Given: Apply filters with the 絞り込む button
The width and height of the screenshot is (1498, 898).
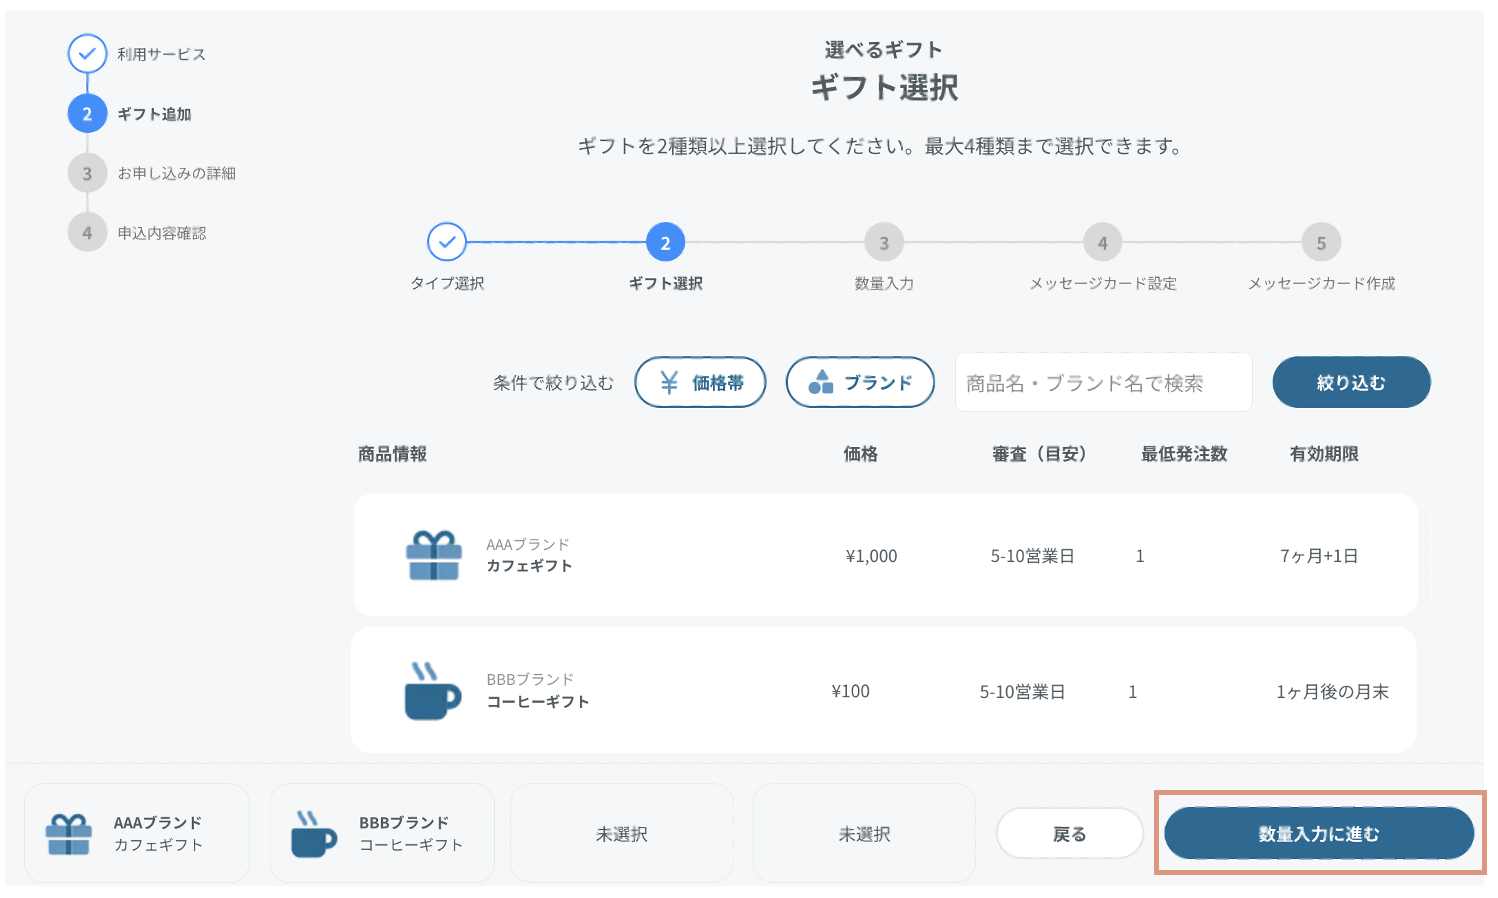Looking at the screenshot, I should point(1351,382).
